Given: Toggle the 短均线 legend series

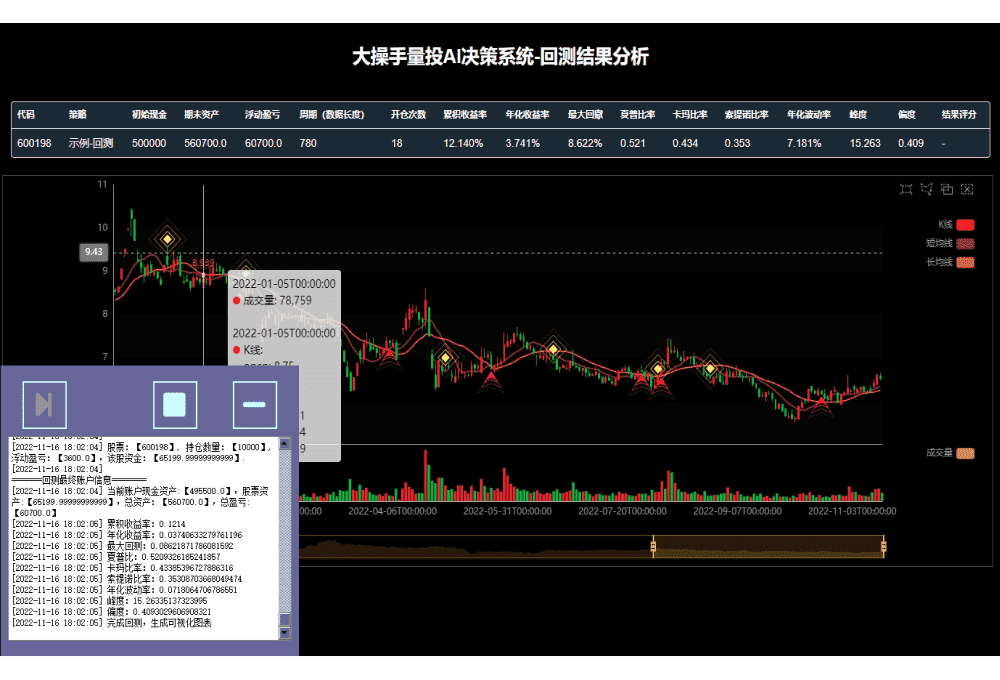Looking at the screenshot, I should pyautogui.click(x=964, y=243).
